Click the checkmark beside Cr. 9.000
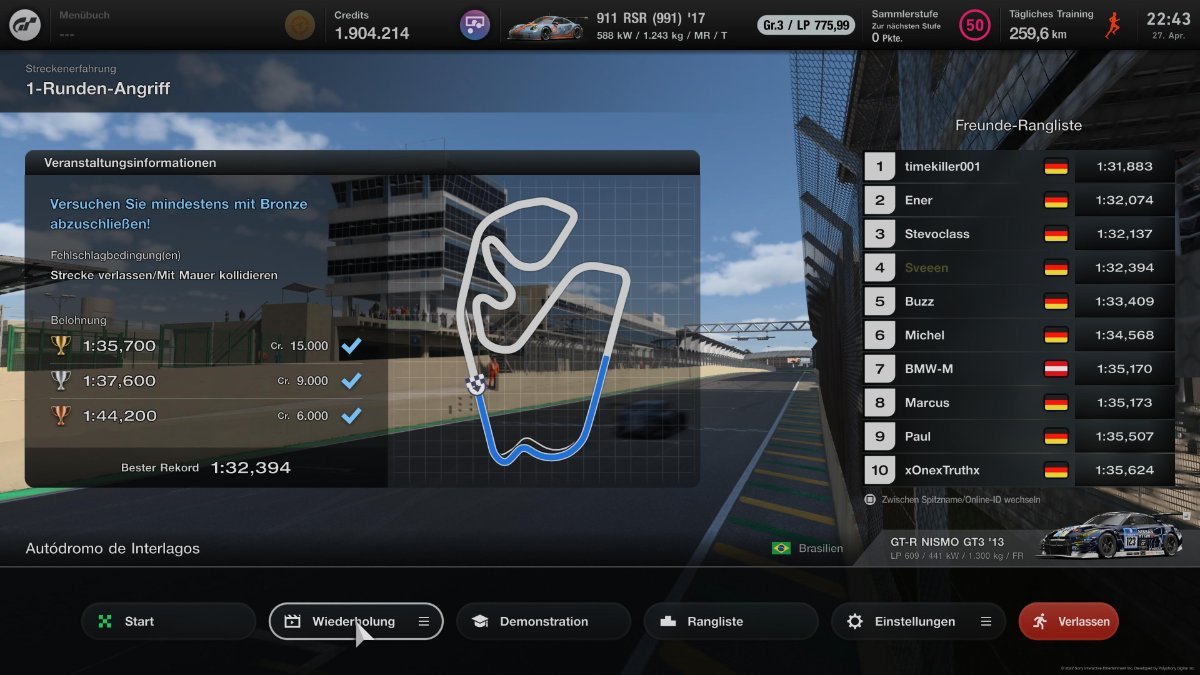The width and height of the screenshot is (1200, 675). pos(351,381)
